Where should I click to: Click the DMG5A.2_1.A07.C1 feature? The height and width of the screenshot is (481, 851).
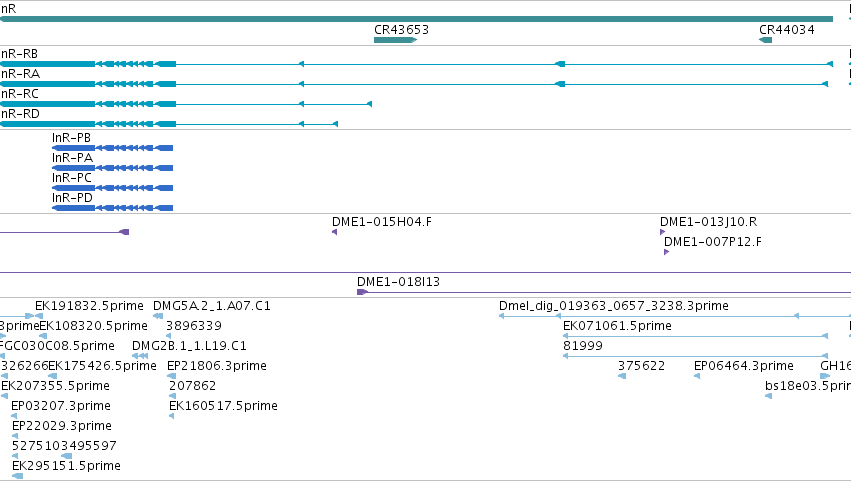pyautogui.click(x=158, y=316)
